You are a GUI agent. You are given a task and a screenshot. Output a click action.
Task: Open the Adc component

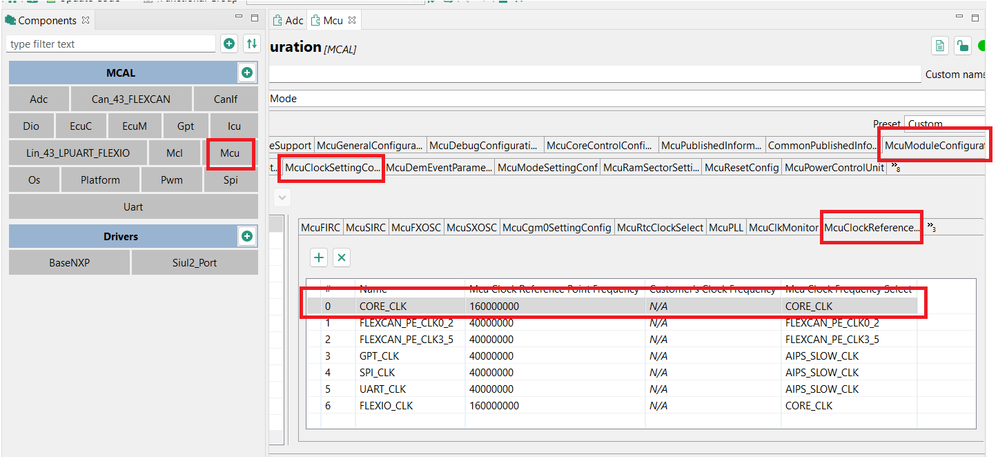[x=39, y=99]
